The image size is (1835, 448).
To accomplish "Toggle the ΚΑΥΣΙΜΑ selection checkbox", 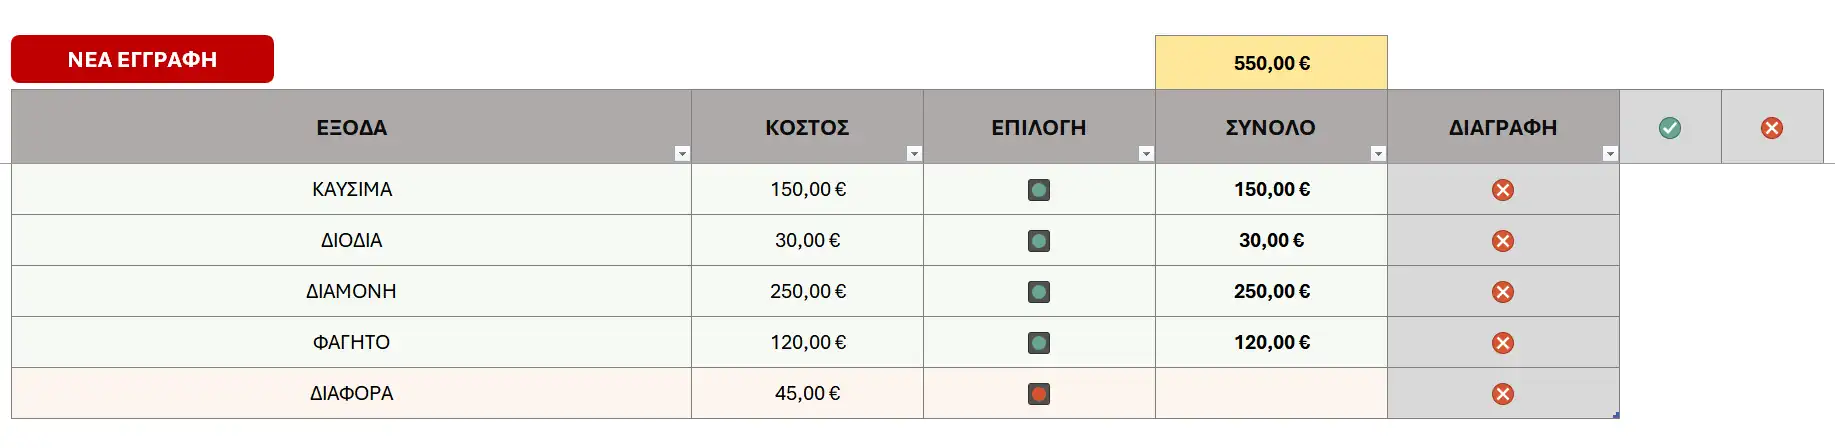I will pyautogui.click(x=1039, y=190).
